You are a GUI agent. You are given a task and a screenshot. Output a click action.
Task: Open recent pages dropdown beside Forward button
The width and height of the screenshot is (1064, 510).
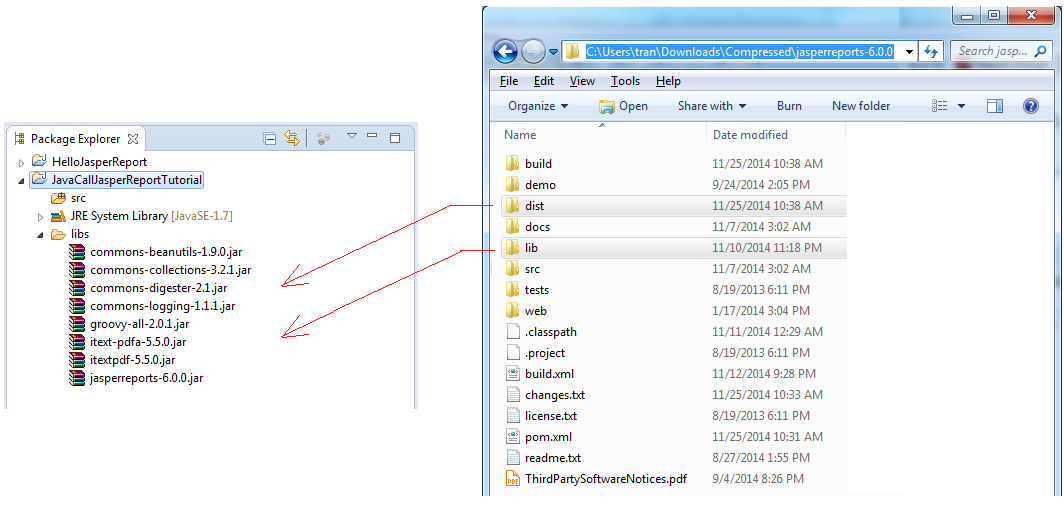(x=553, y=52)
